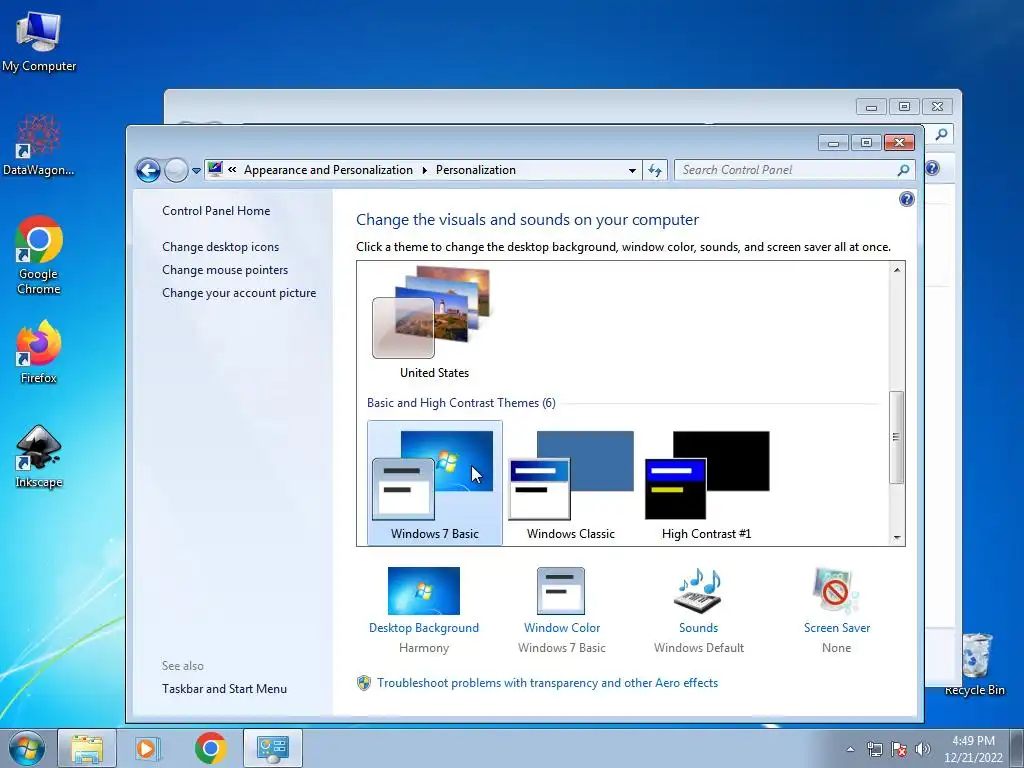
Task: Open Windows Explorer from the taskbar
Action: click(x=86, y=748)
